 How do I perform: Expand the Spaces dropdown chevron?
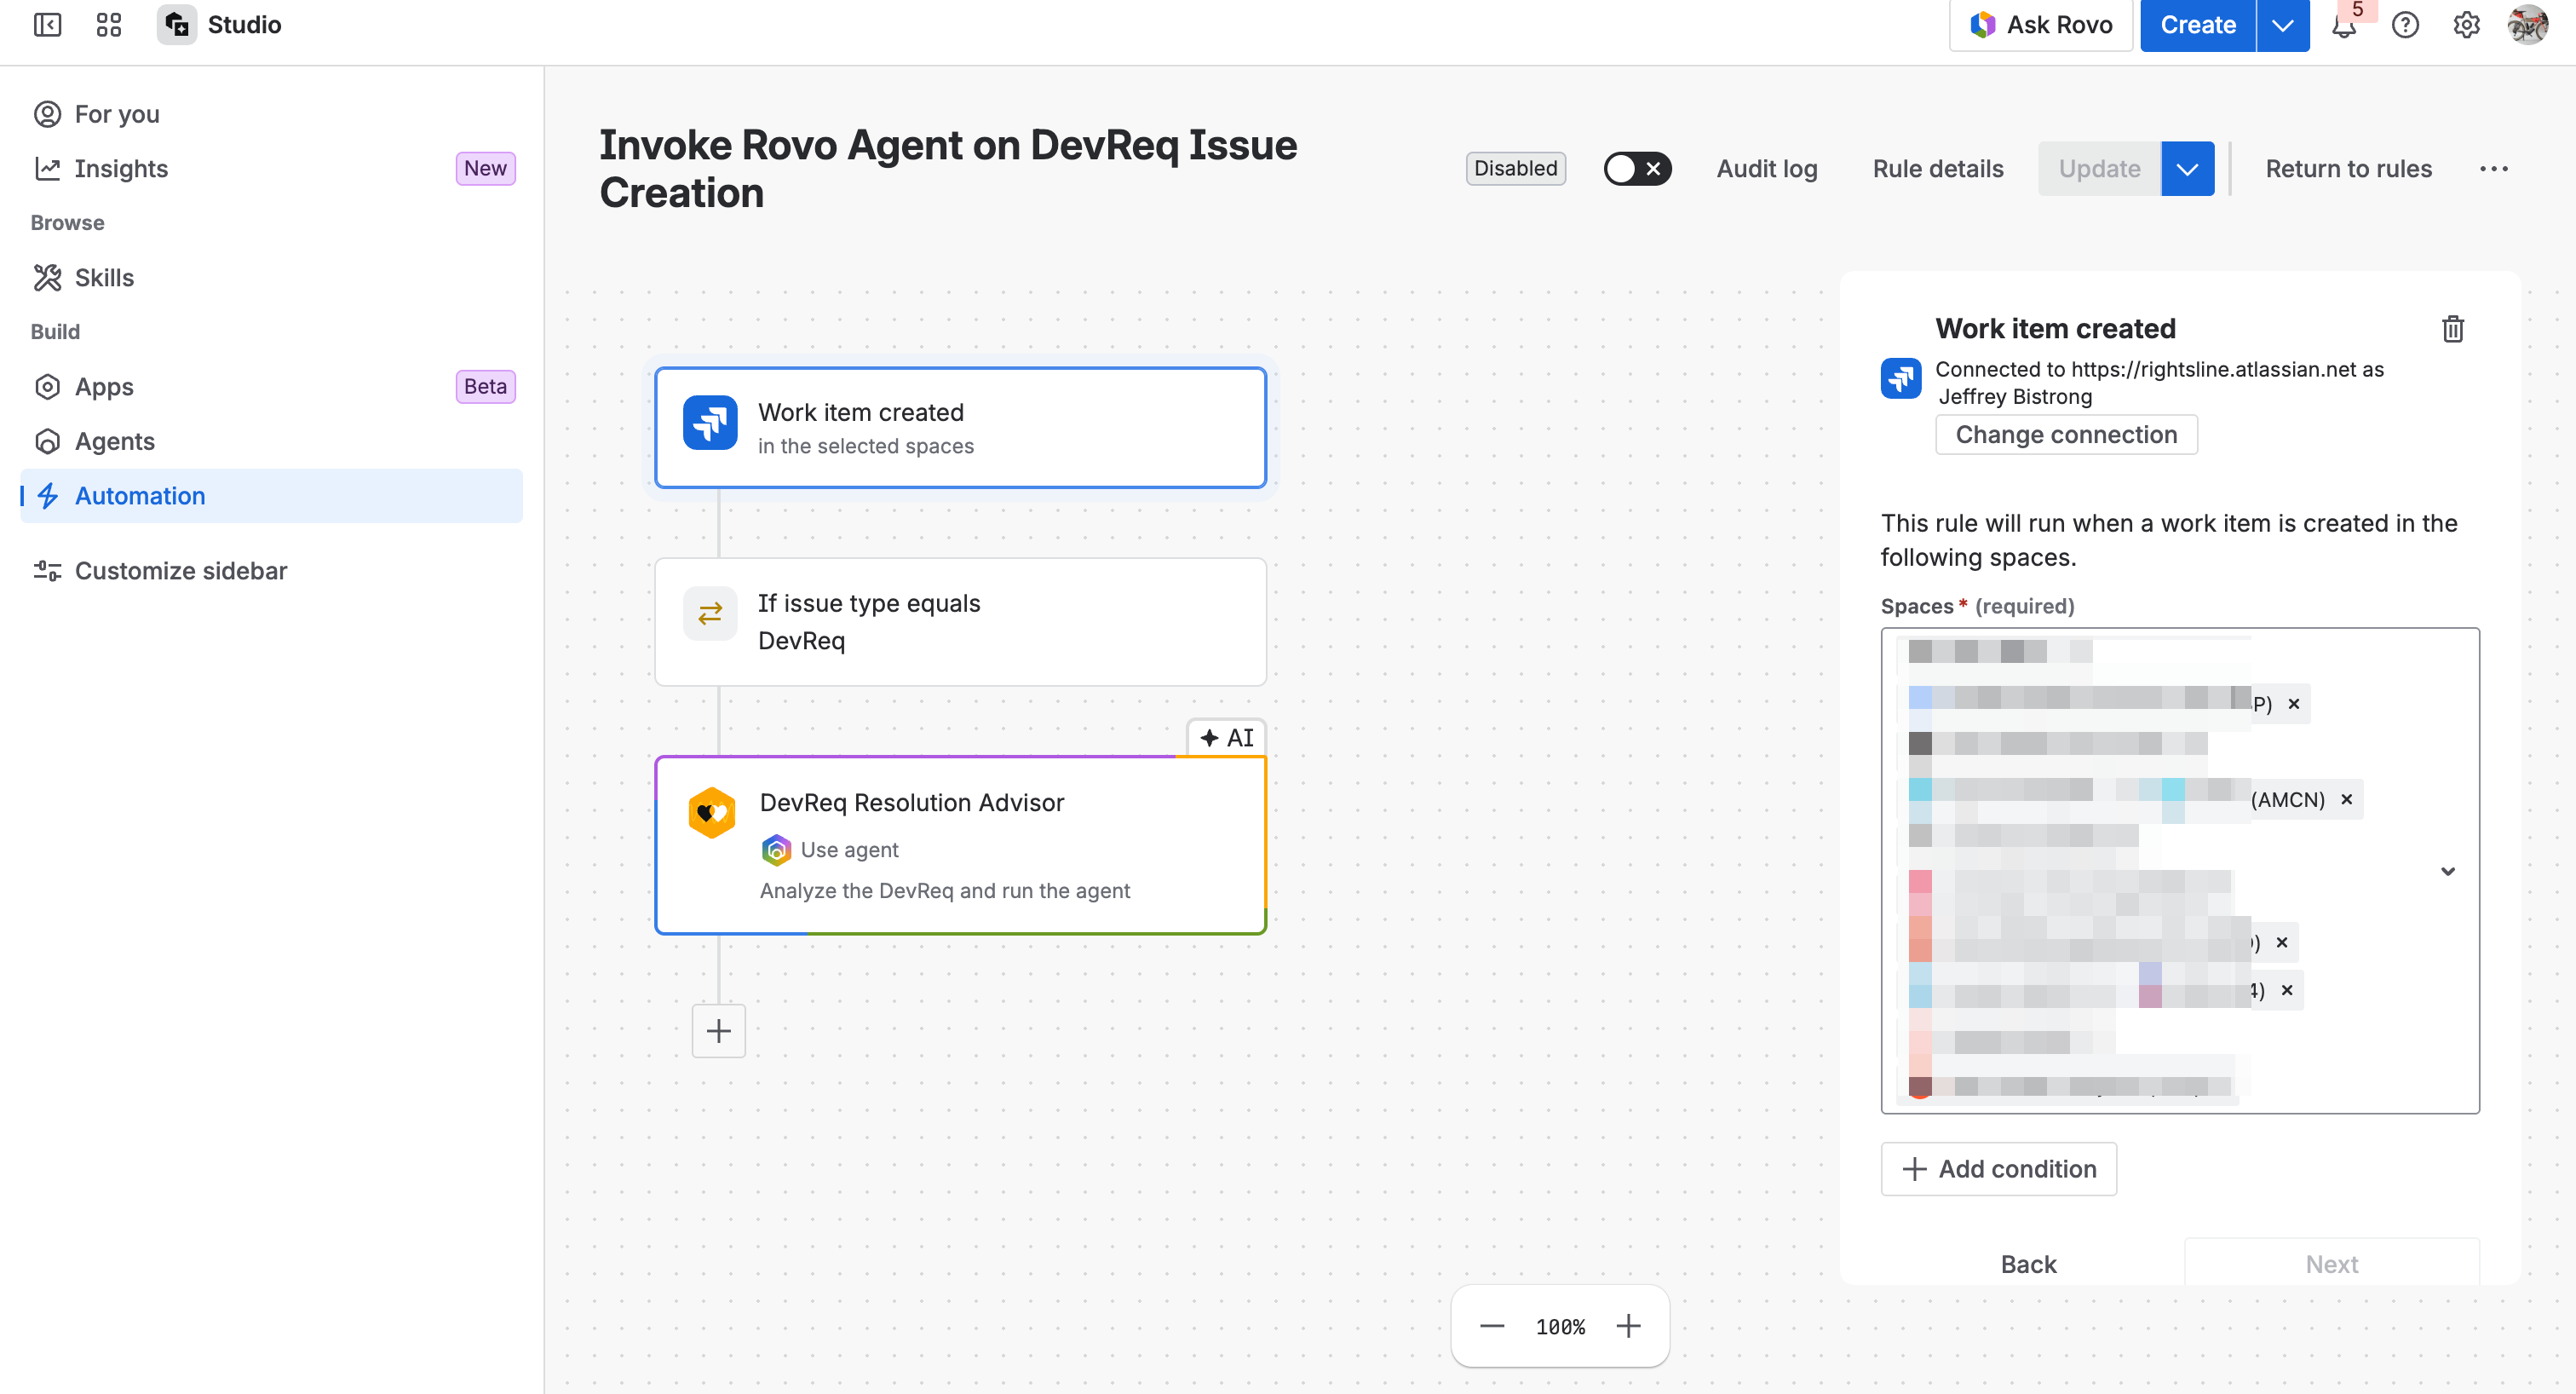2448,871
